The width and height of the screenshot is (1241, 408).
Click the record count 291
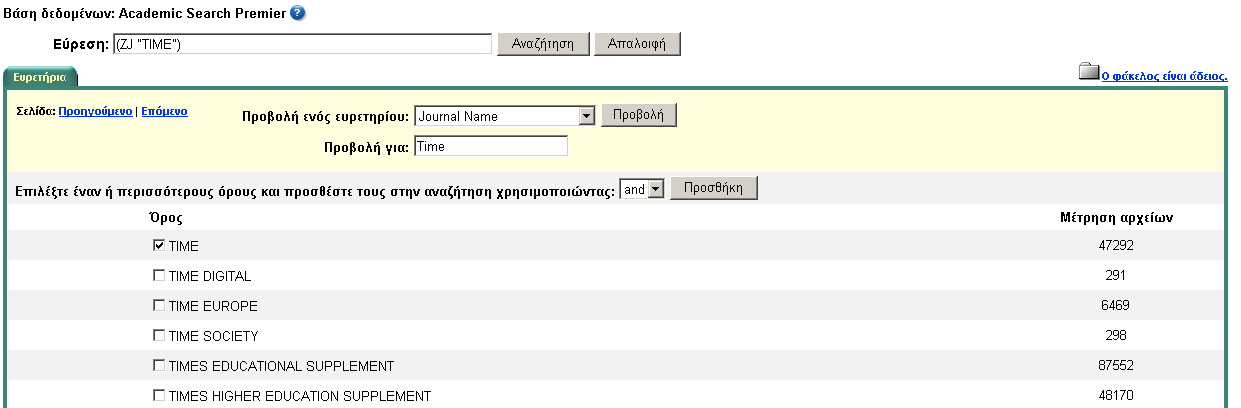point(1116,276)
